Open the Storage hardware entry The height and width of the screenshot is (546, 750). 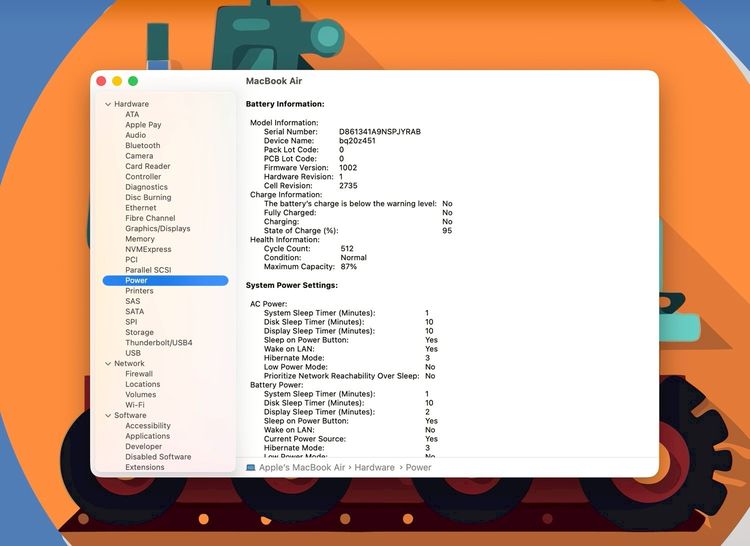click(x=139, y=333)
